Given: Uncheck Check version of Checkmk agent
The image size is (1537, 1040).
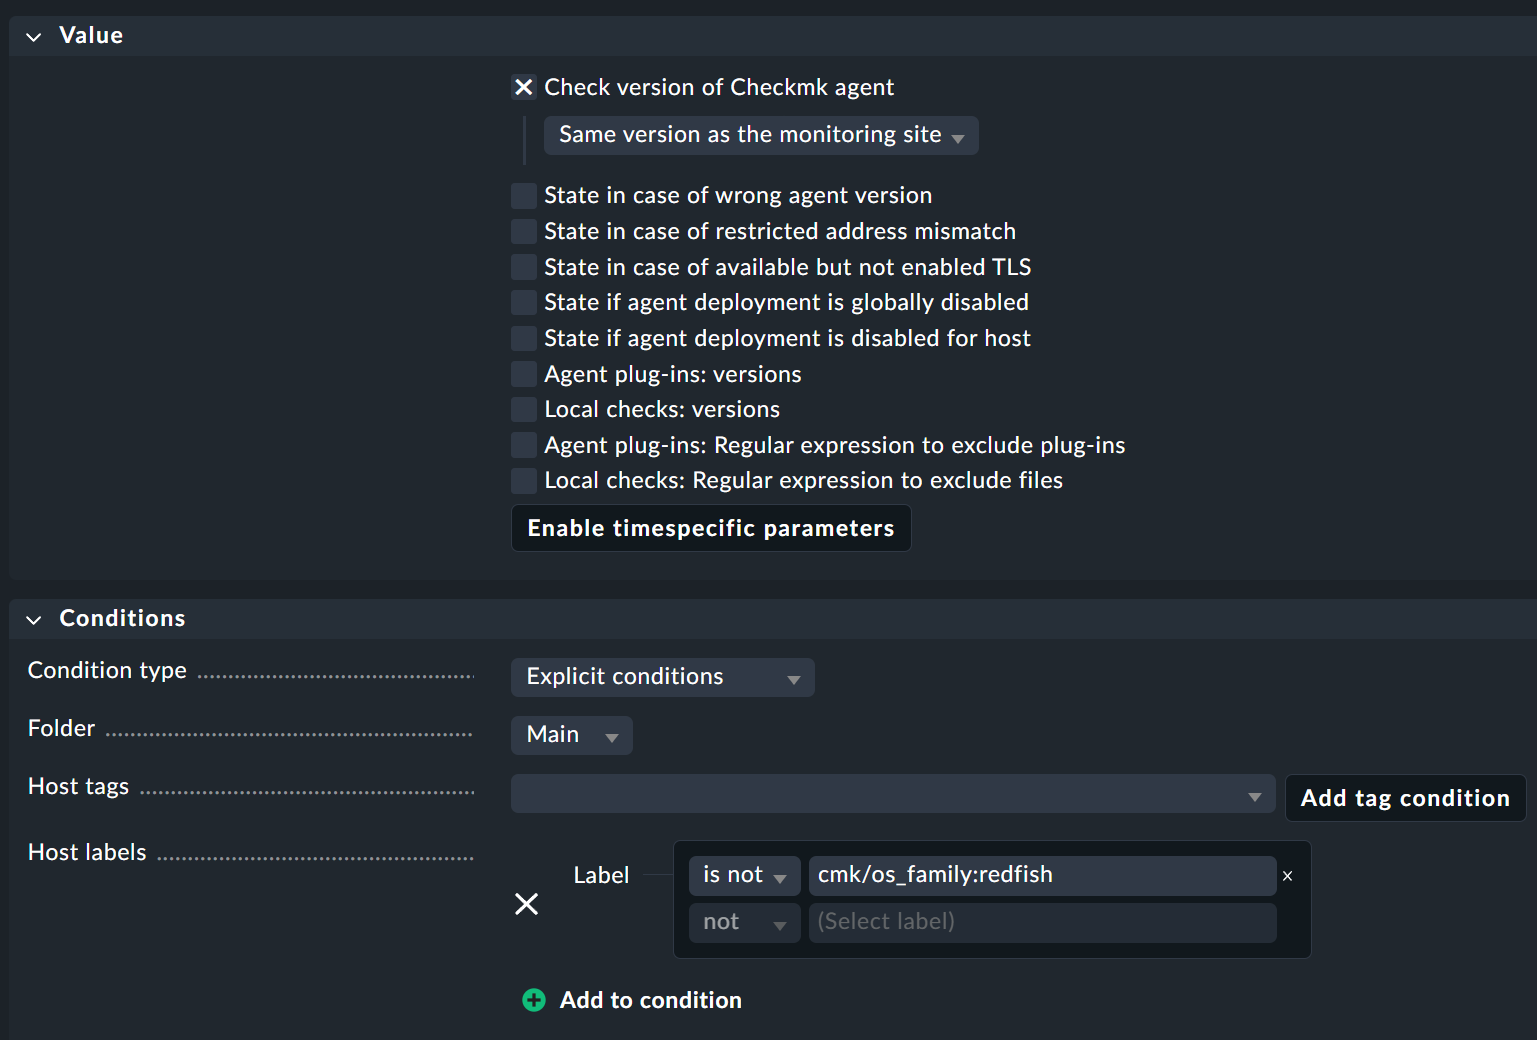Looking at the screenshot, I should coord(523,87).
